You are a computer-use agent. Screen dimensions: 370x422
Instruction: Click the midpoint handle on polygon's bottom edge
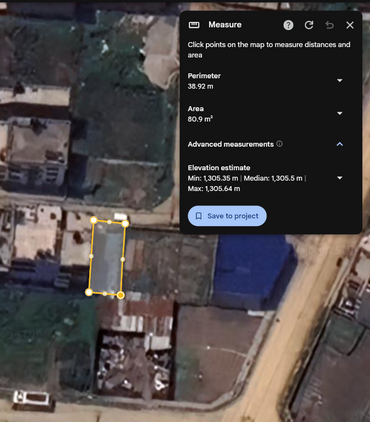[x=105, y=294]
